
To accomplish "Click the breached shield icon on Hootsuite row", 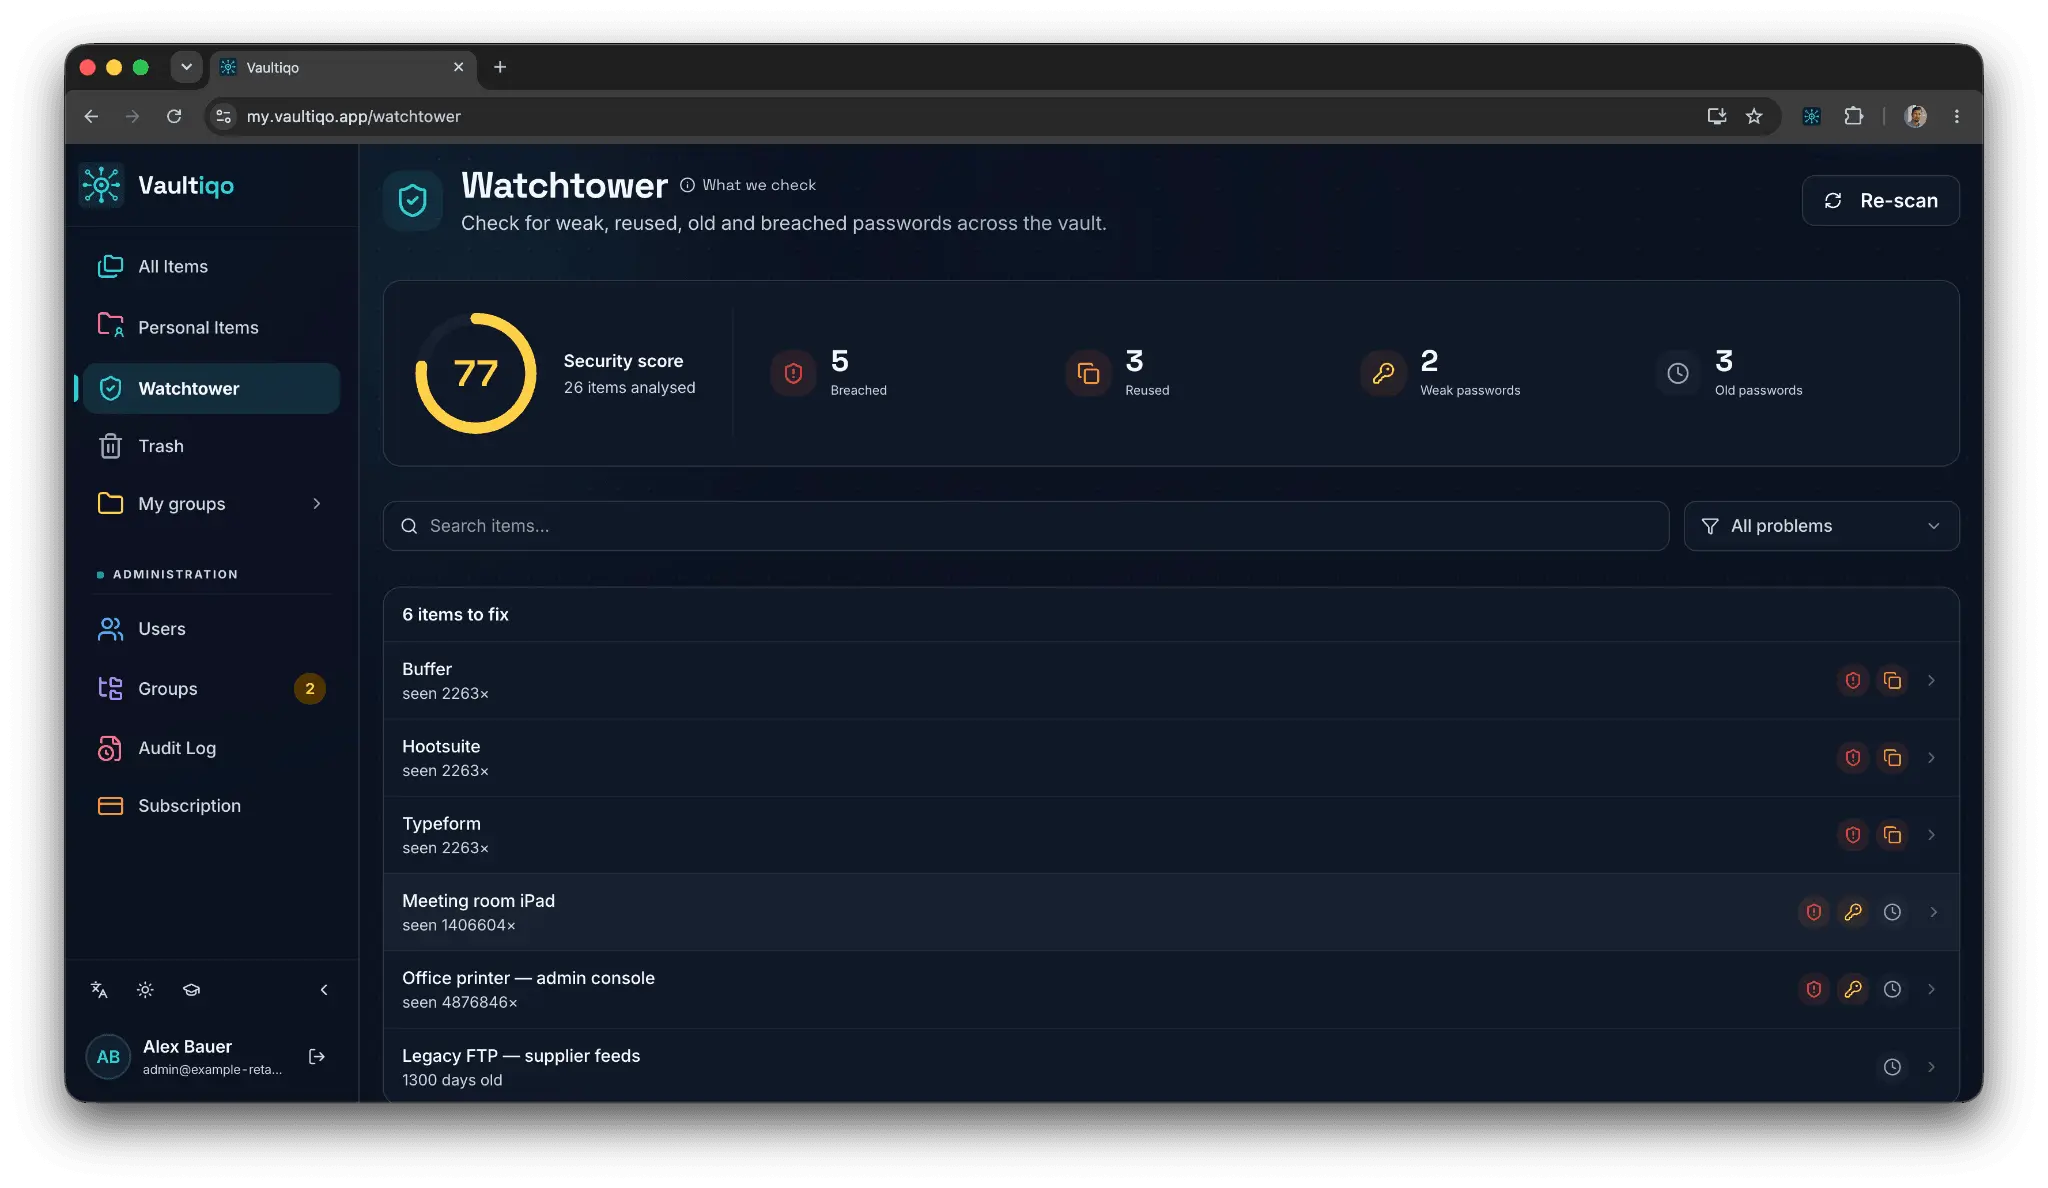I will tap(1853, 758).
